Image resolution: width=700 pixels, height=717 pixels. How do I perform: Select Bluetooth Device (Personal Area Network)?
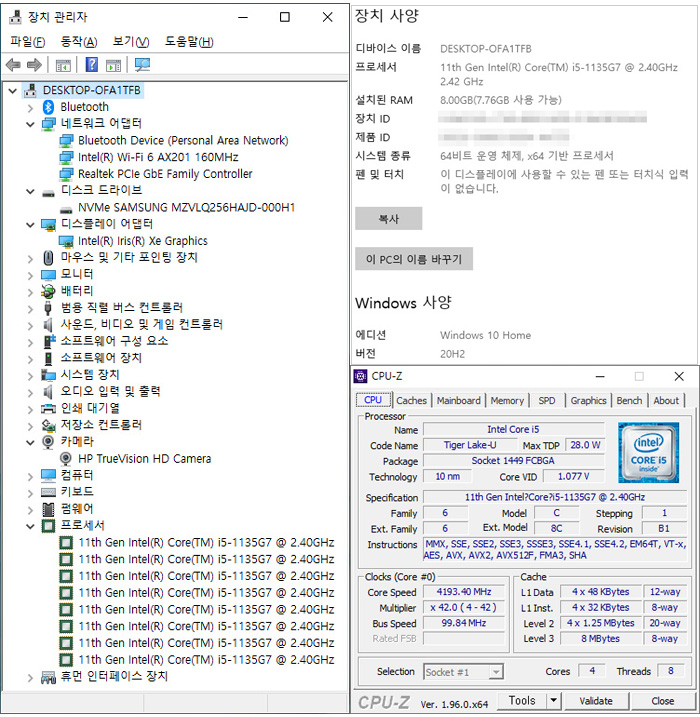click(x=183, y=141)
